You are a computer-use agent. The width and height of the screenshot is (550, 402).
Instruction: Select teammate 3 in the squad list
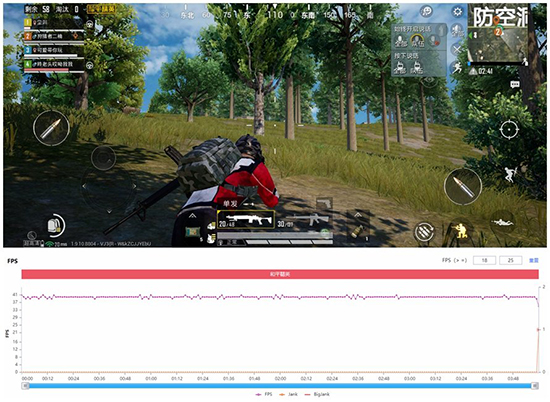53,52
